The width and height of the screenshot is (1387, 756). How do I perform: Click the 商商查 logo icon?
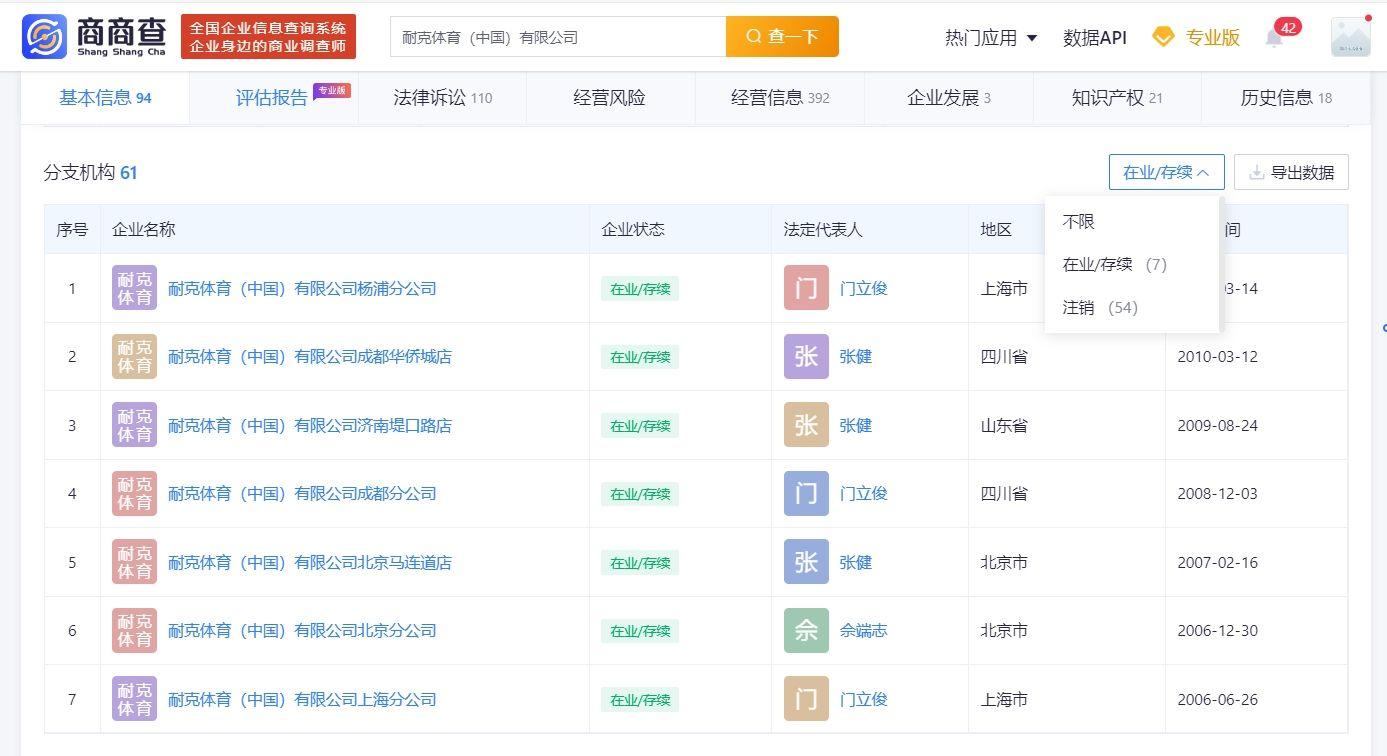tap(40, 36)
